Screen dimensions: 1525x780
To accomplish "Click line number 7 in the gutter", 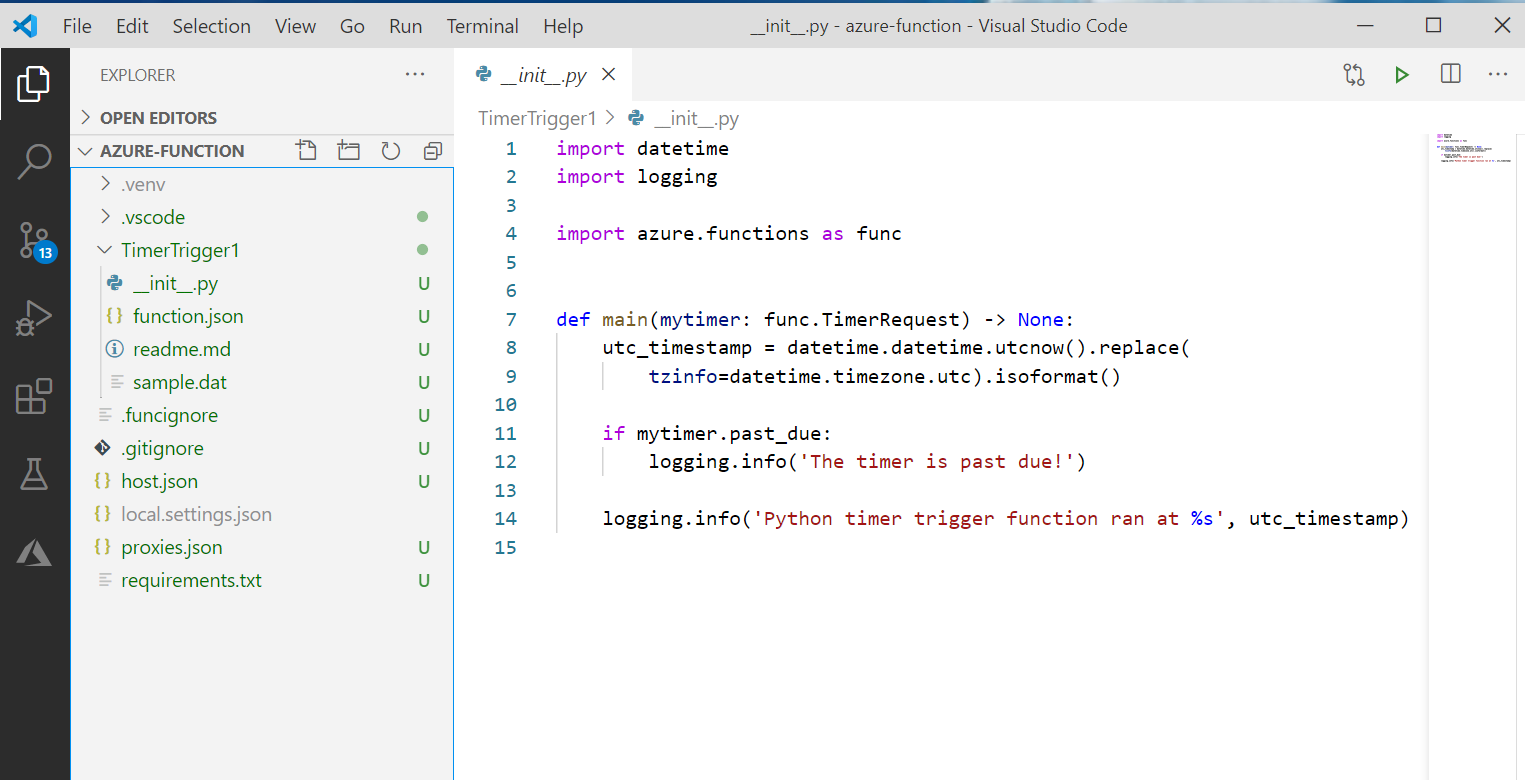I will point(511,320).
